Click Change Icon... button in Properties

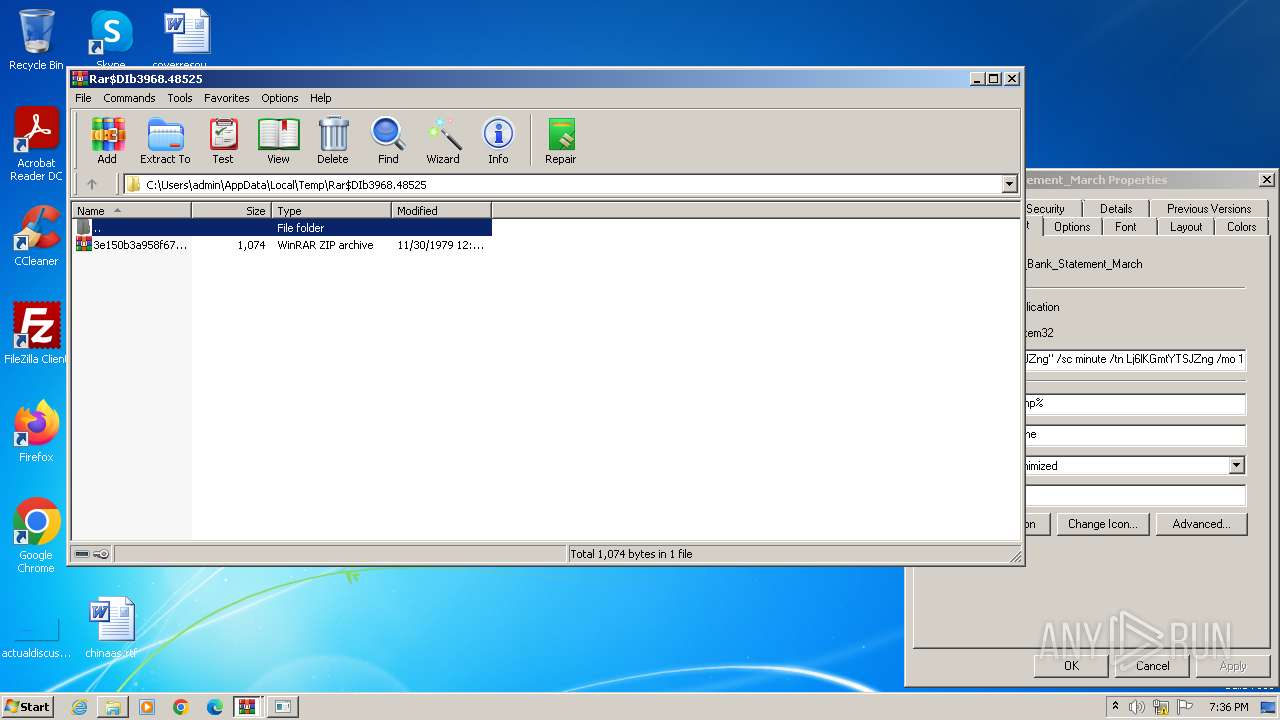click(1103, 524)
